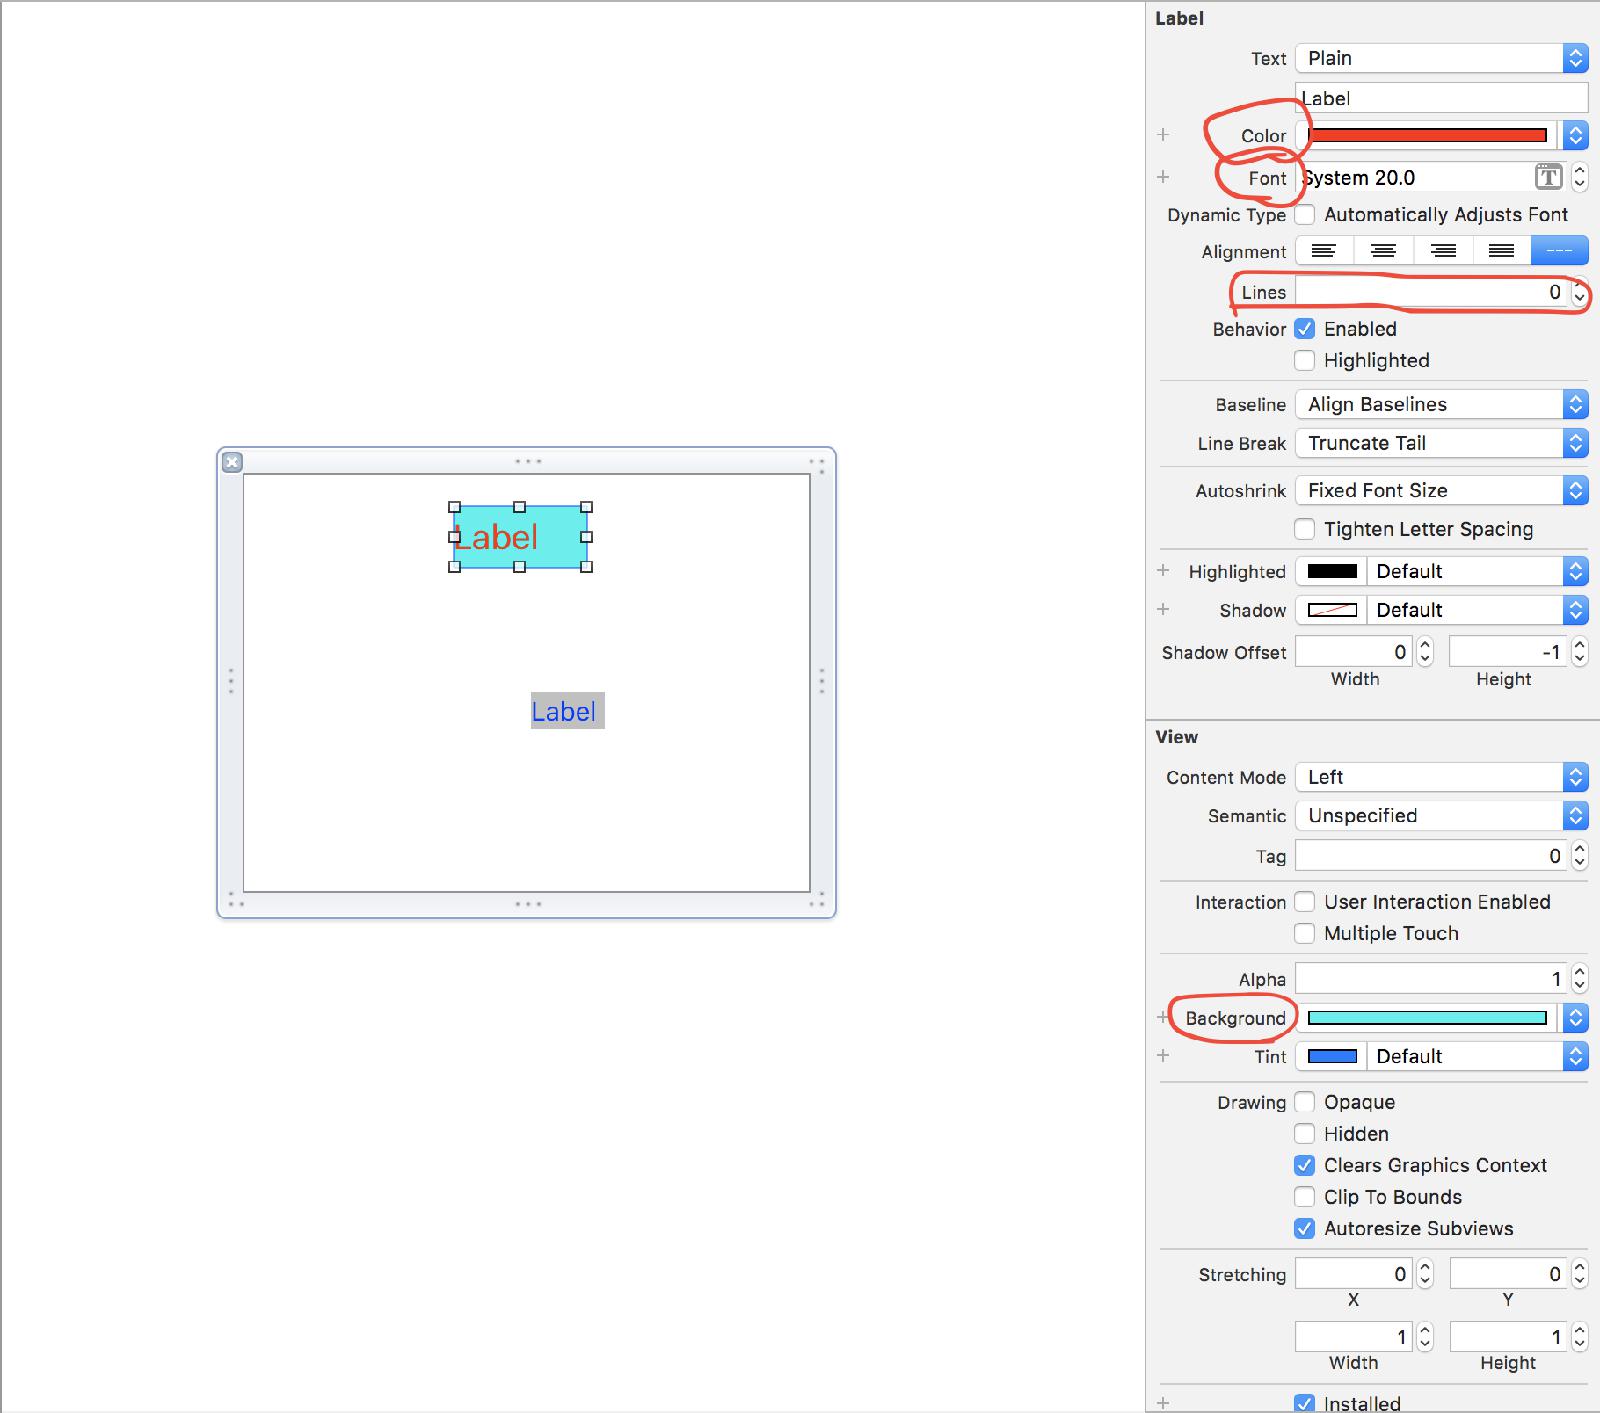Click the Alpha value stepper
This screenshot has height=1413, width=1600.
[x=1579, y=978]
